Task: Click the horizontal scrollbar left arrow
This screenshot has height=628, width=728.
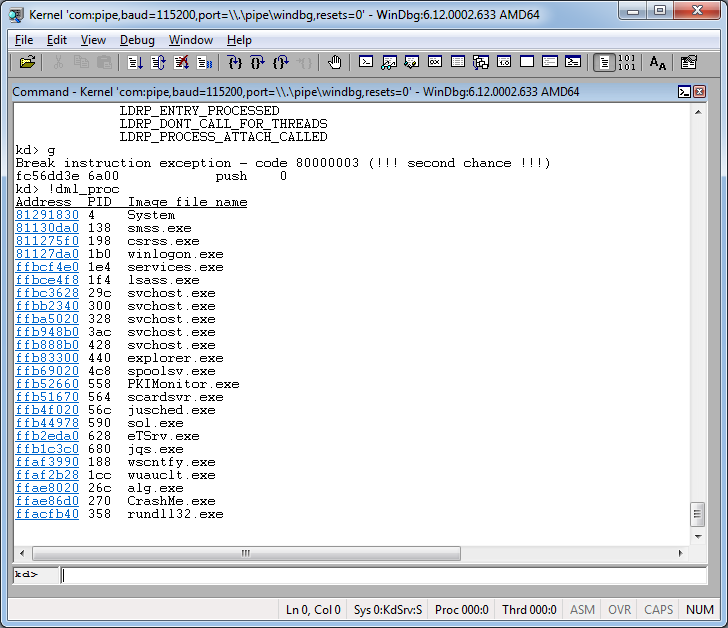Action: pyautogui.click(x=22, y=553)
